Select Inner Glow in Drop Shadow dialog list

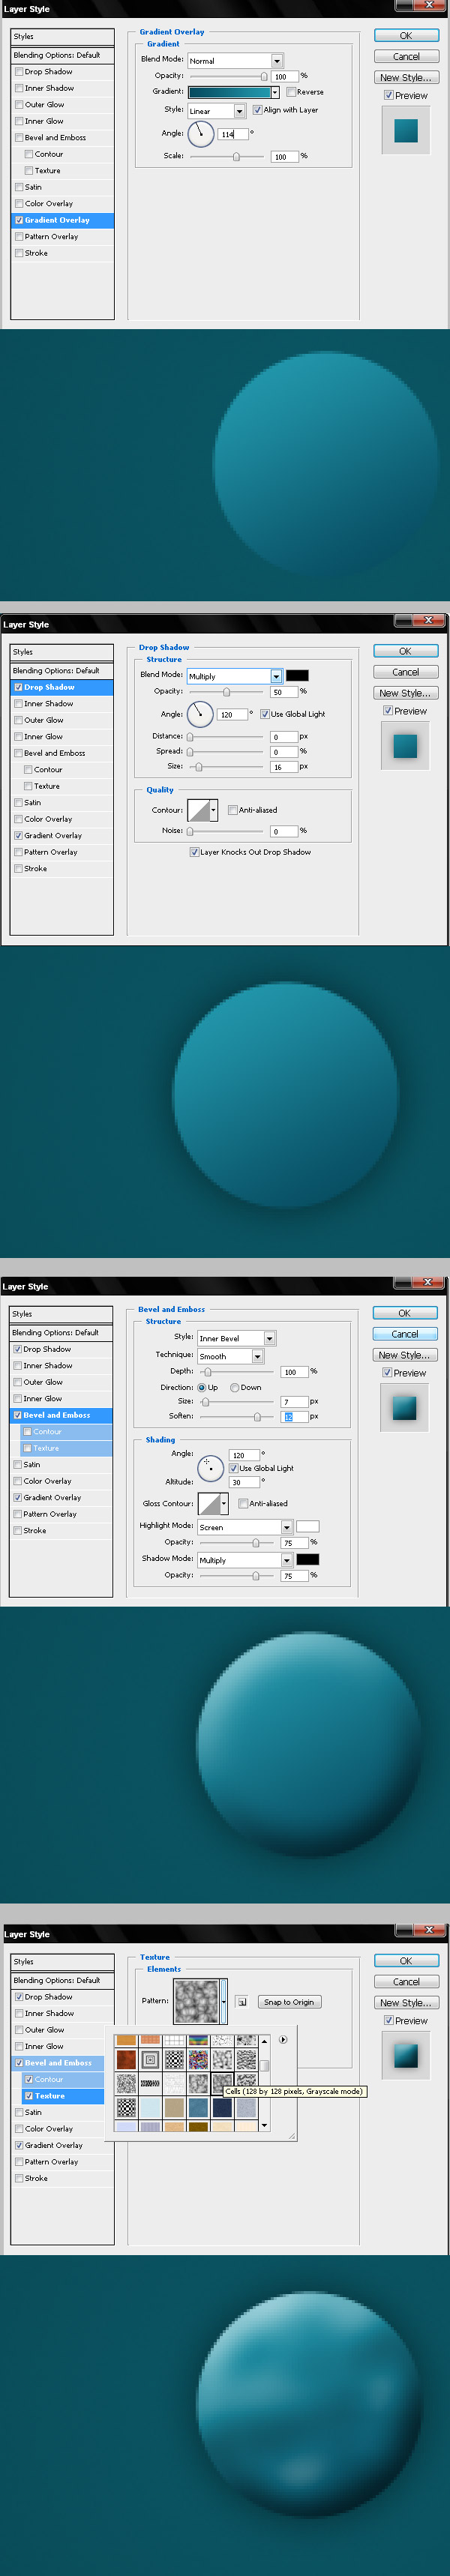[x=43, y=737]
